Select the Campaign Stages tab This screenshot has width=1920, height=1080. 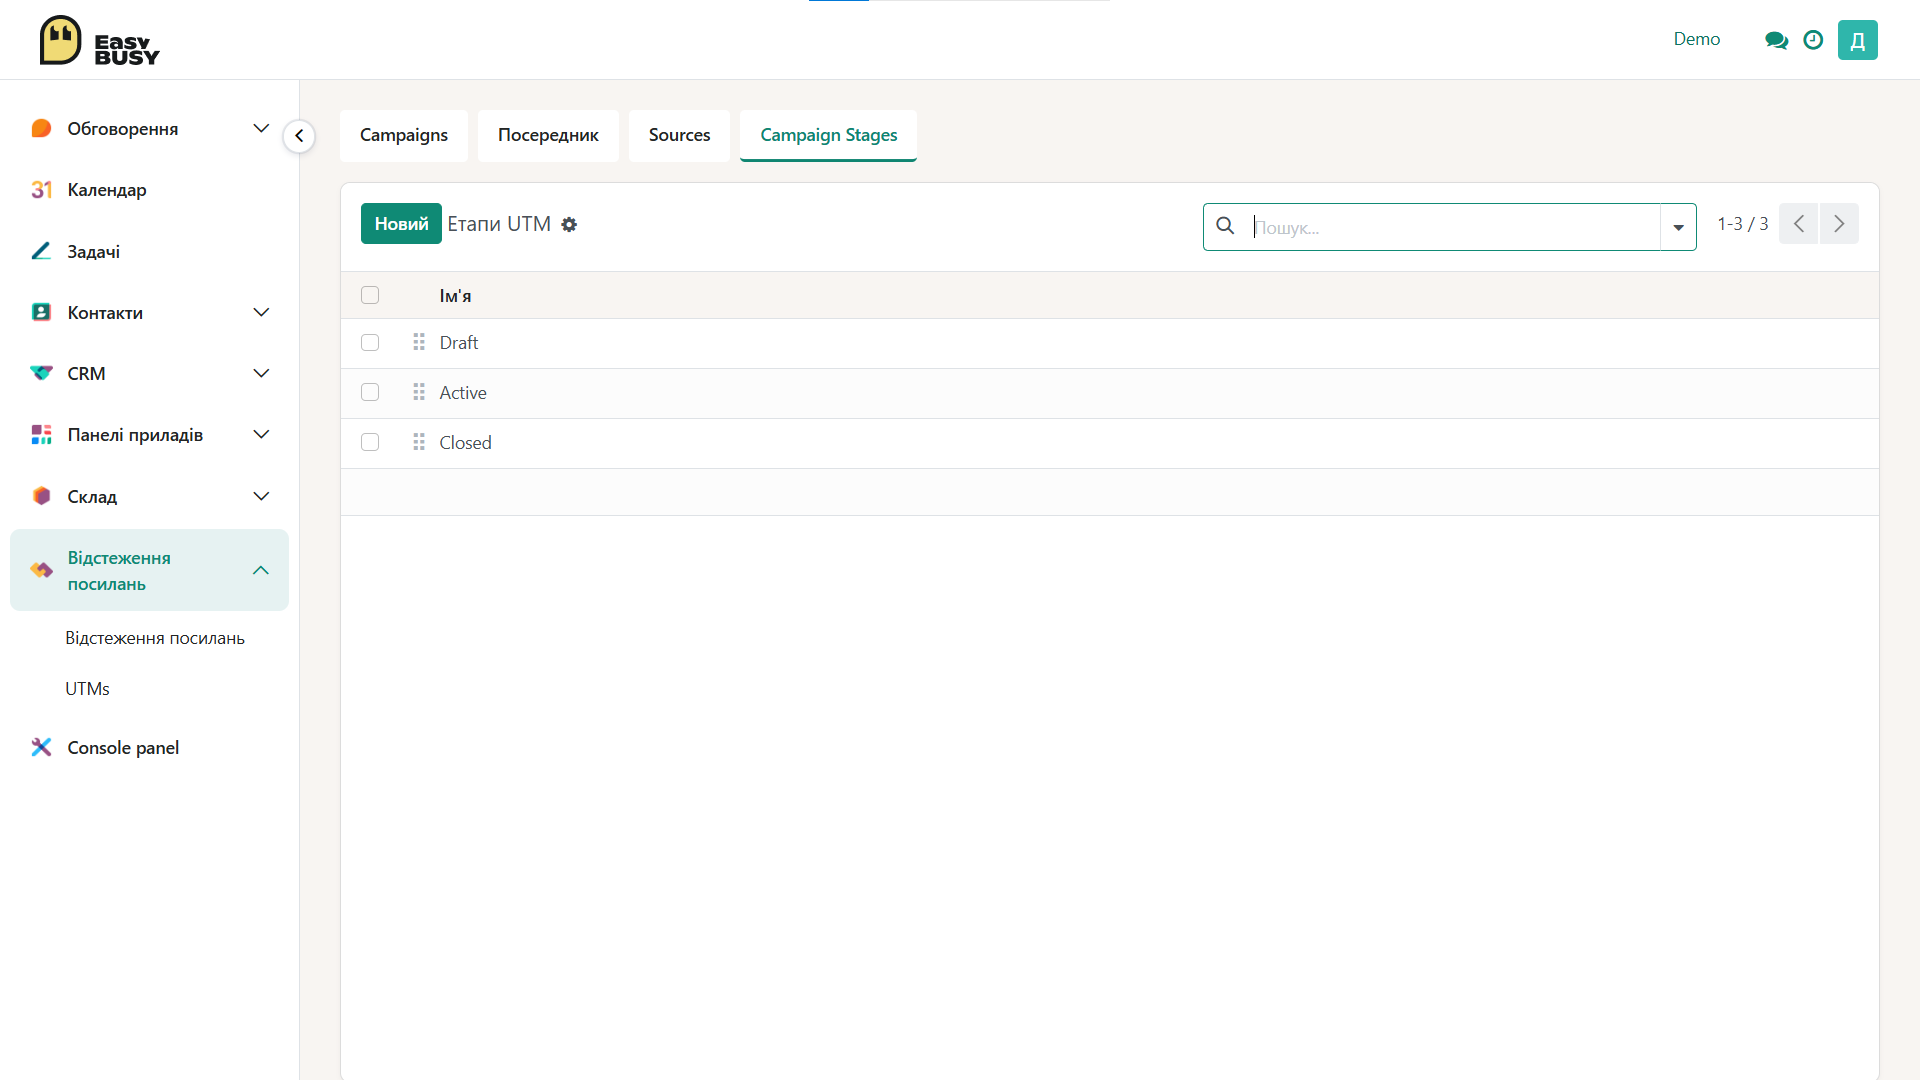[828, 135]
